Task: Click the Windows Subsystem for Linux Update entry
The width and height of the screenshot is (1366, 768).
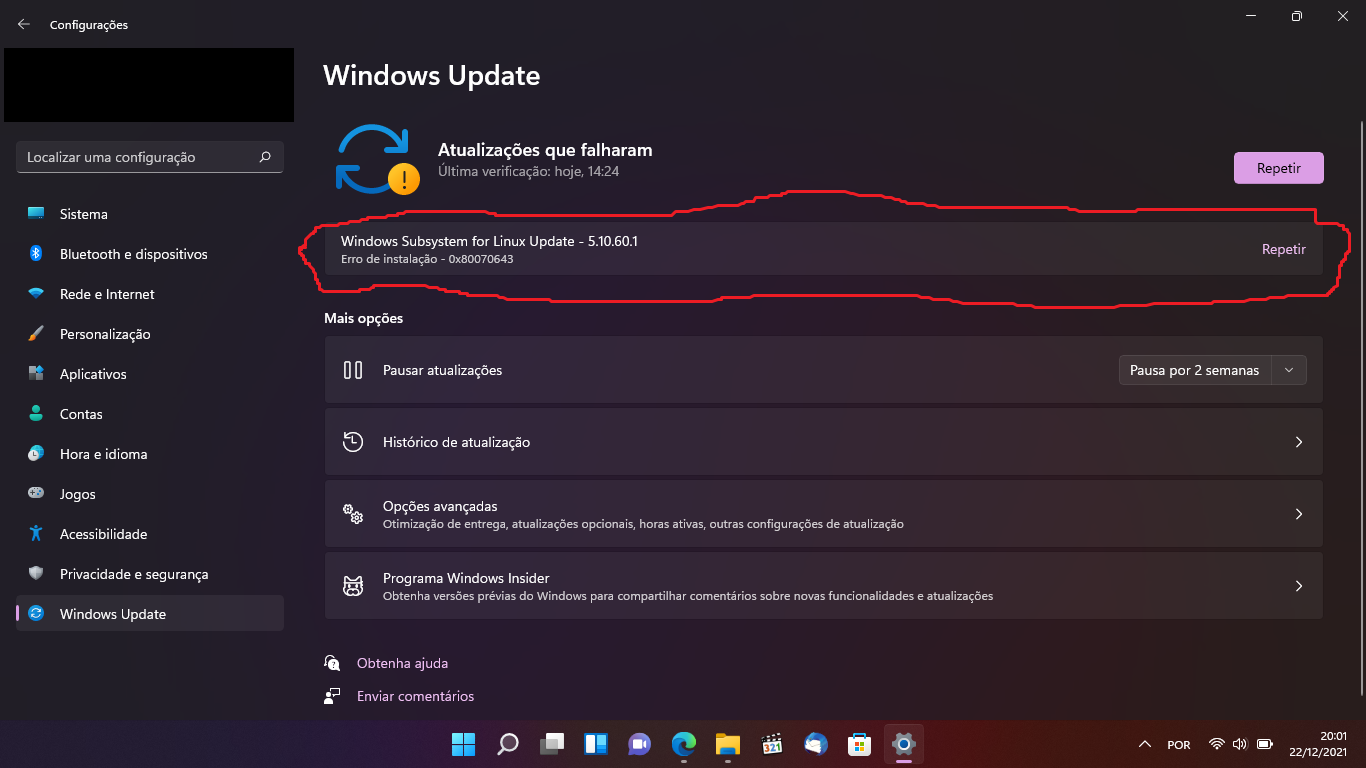Action: coord(824,249)
